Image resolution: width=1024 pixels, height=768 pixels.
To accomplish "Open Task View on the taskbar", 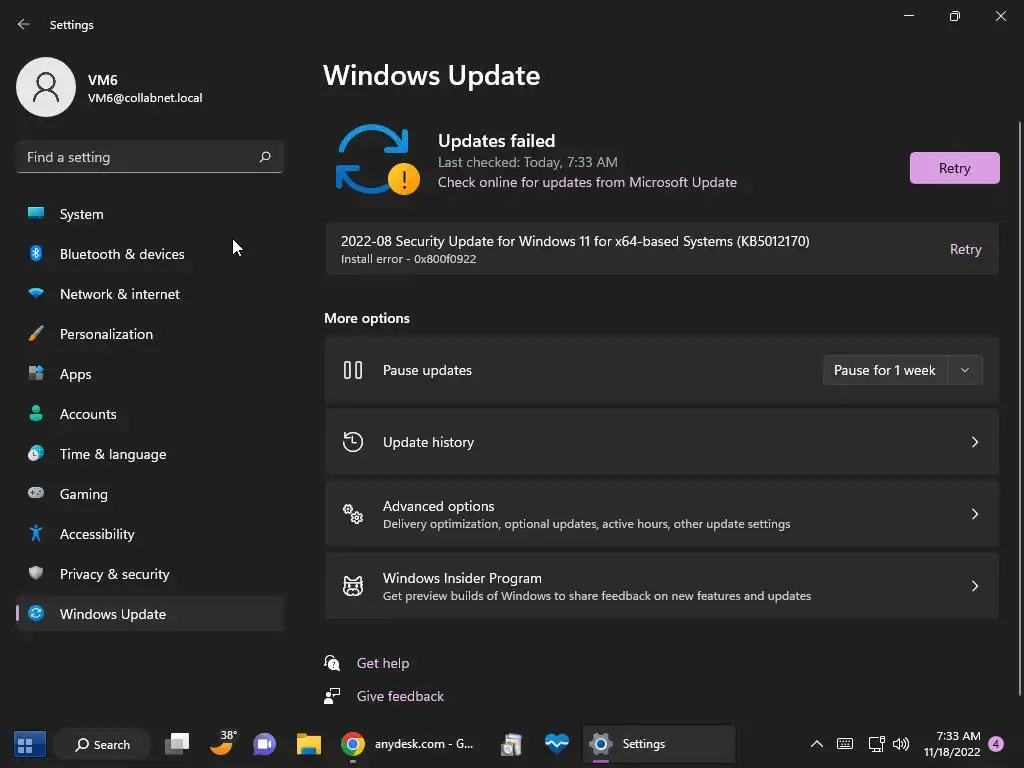I will [177, 744].
